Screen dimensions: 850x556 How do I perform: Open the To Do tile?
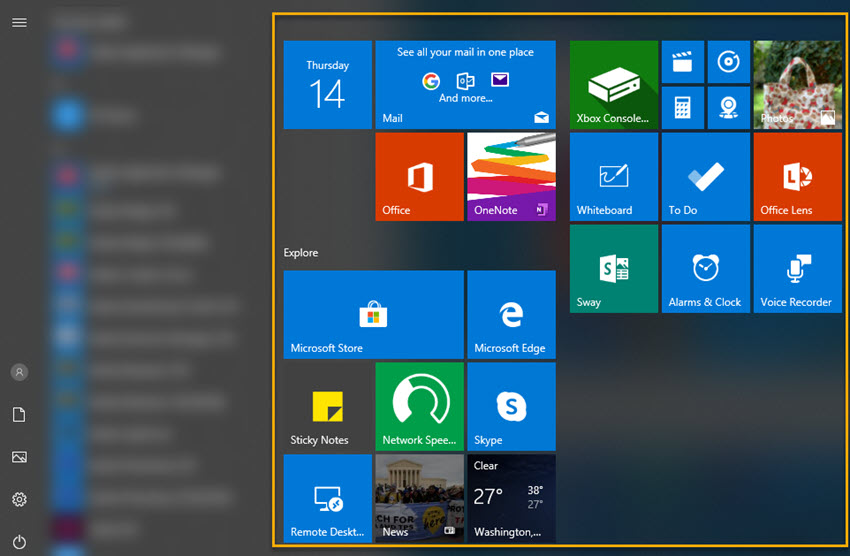706,177
